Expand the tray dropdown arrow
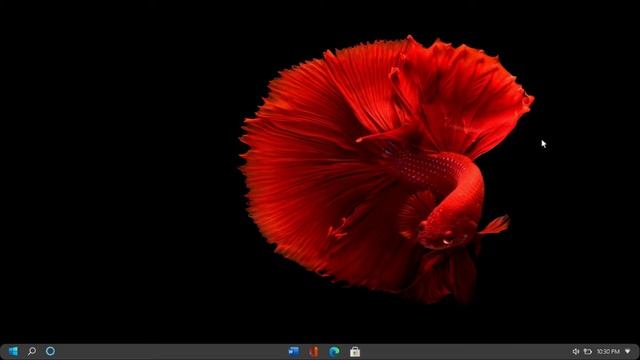The height and width of the screenshot is (360, 640). click(x=628, y=351)
